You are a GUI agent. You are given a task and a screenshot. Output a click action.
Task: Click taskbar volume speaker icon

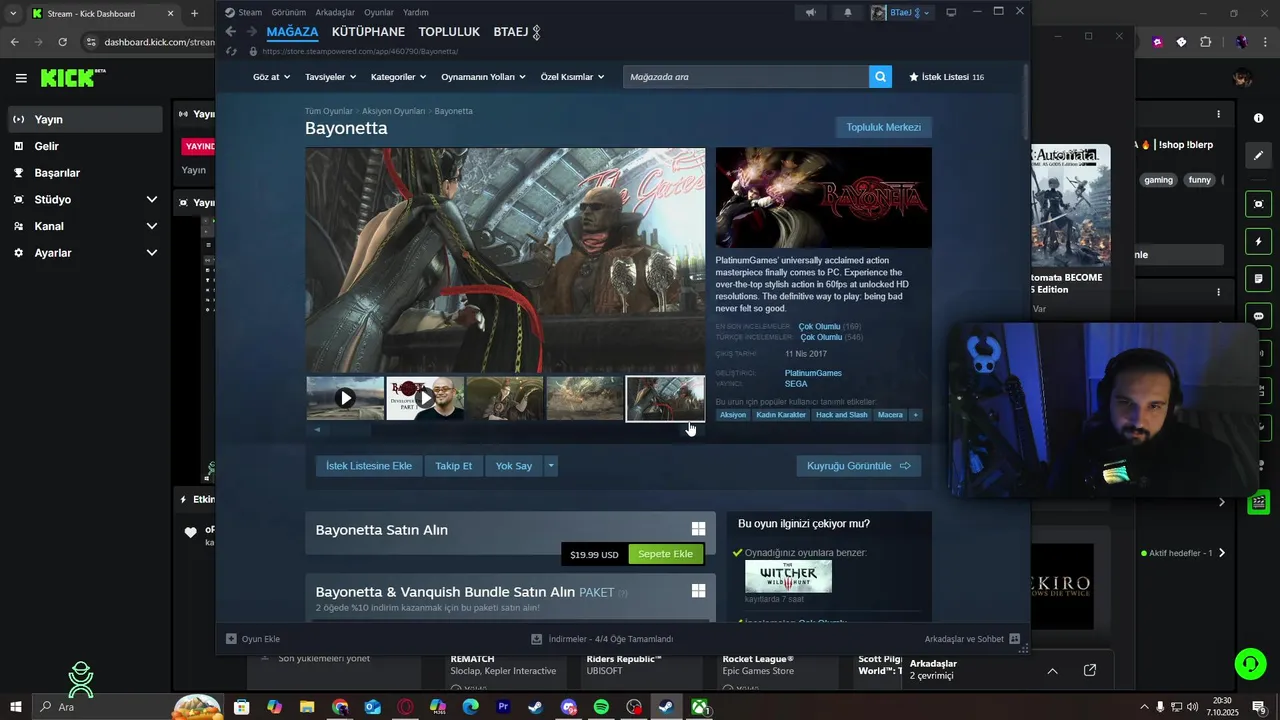point(1192,707)
